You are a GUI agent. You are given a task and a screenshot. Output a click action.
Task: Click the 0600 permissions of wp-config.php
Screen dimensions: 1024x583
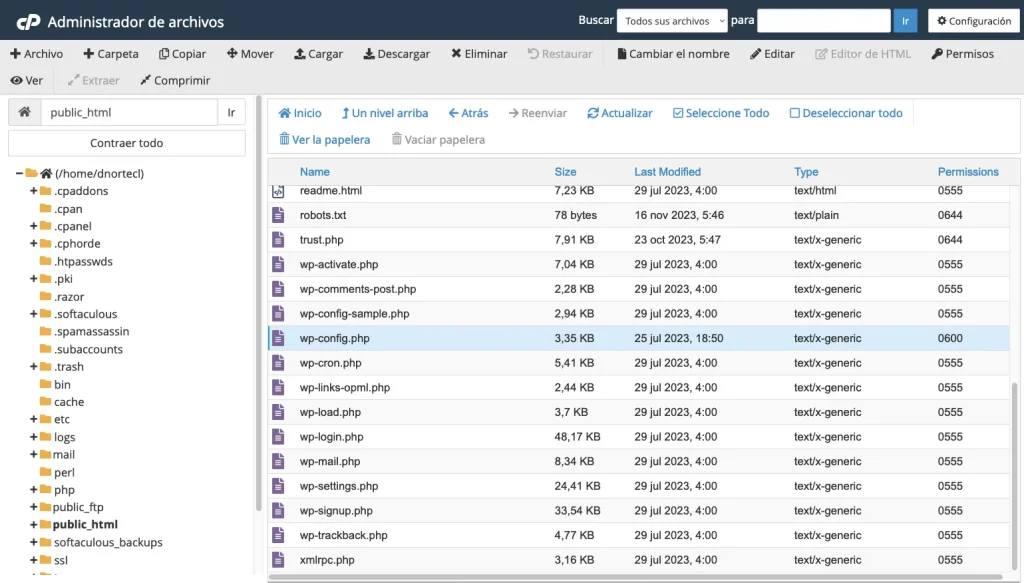pyautogui.click(x=950, y=338)
